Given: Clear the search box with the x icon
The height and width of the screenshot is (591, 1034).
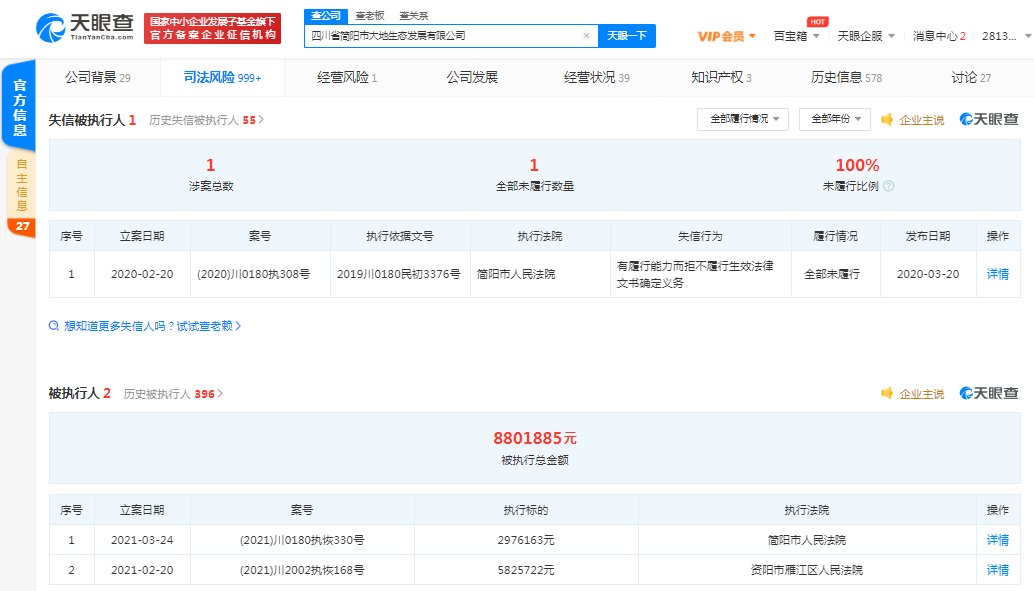Looking at the screenshot, I should [x=586, y=36].
